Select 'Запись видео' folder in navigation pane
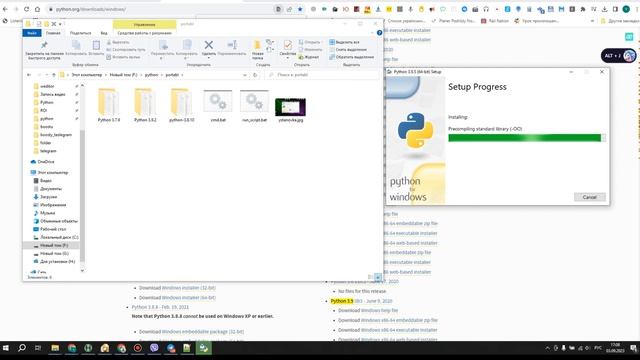The width and height of the screenshot is (640, 360). coord(53,94)
